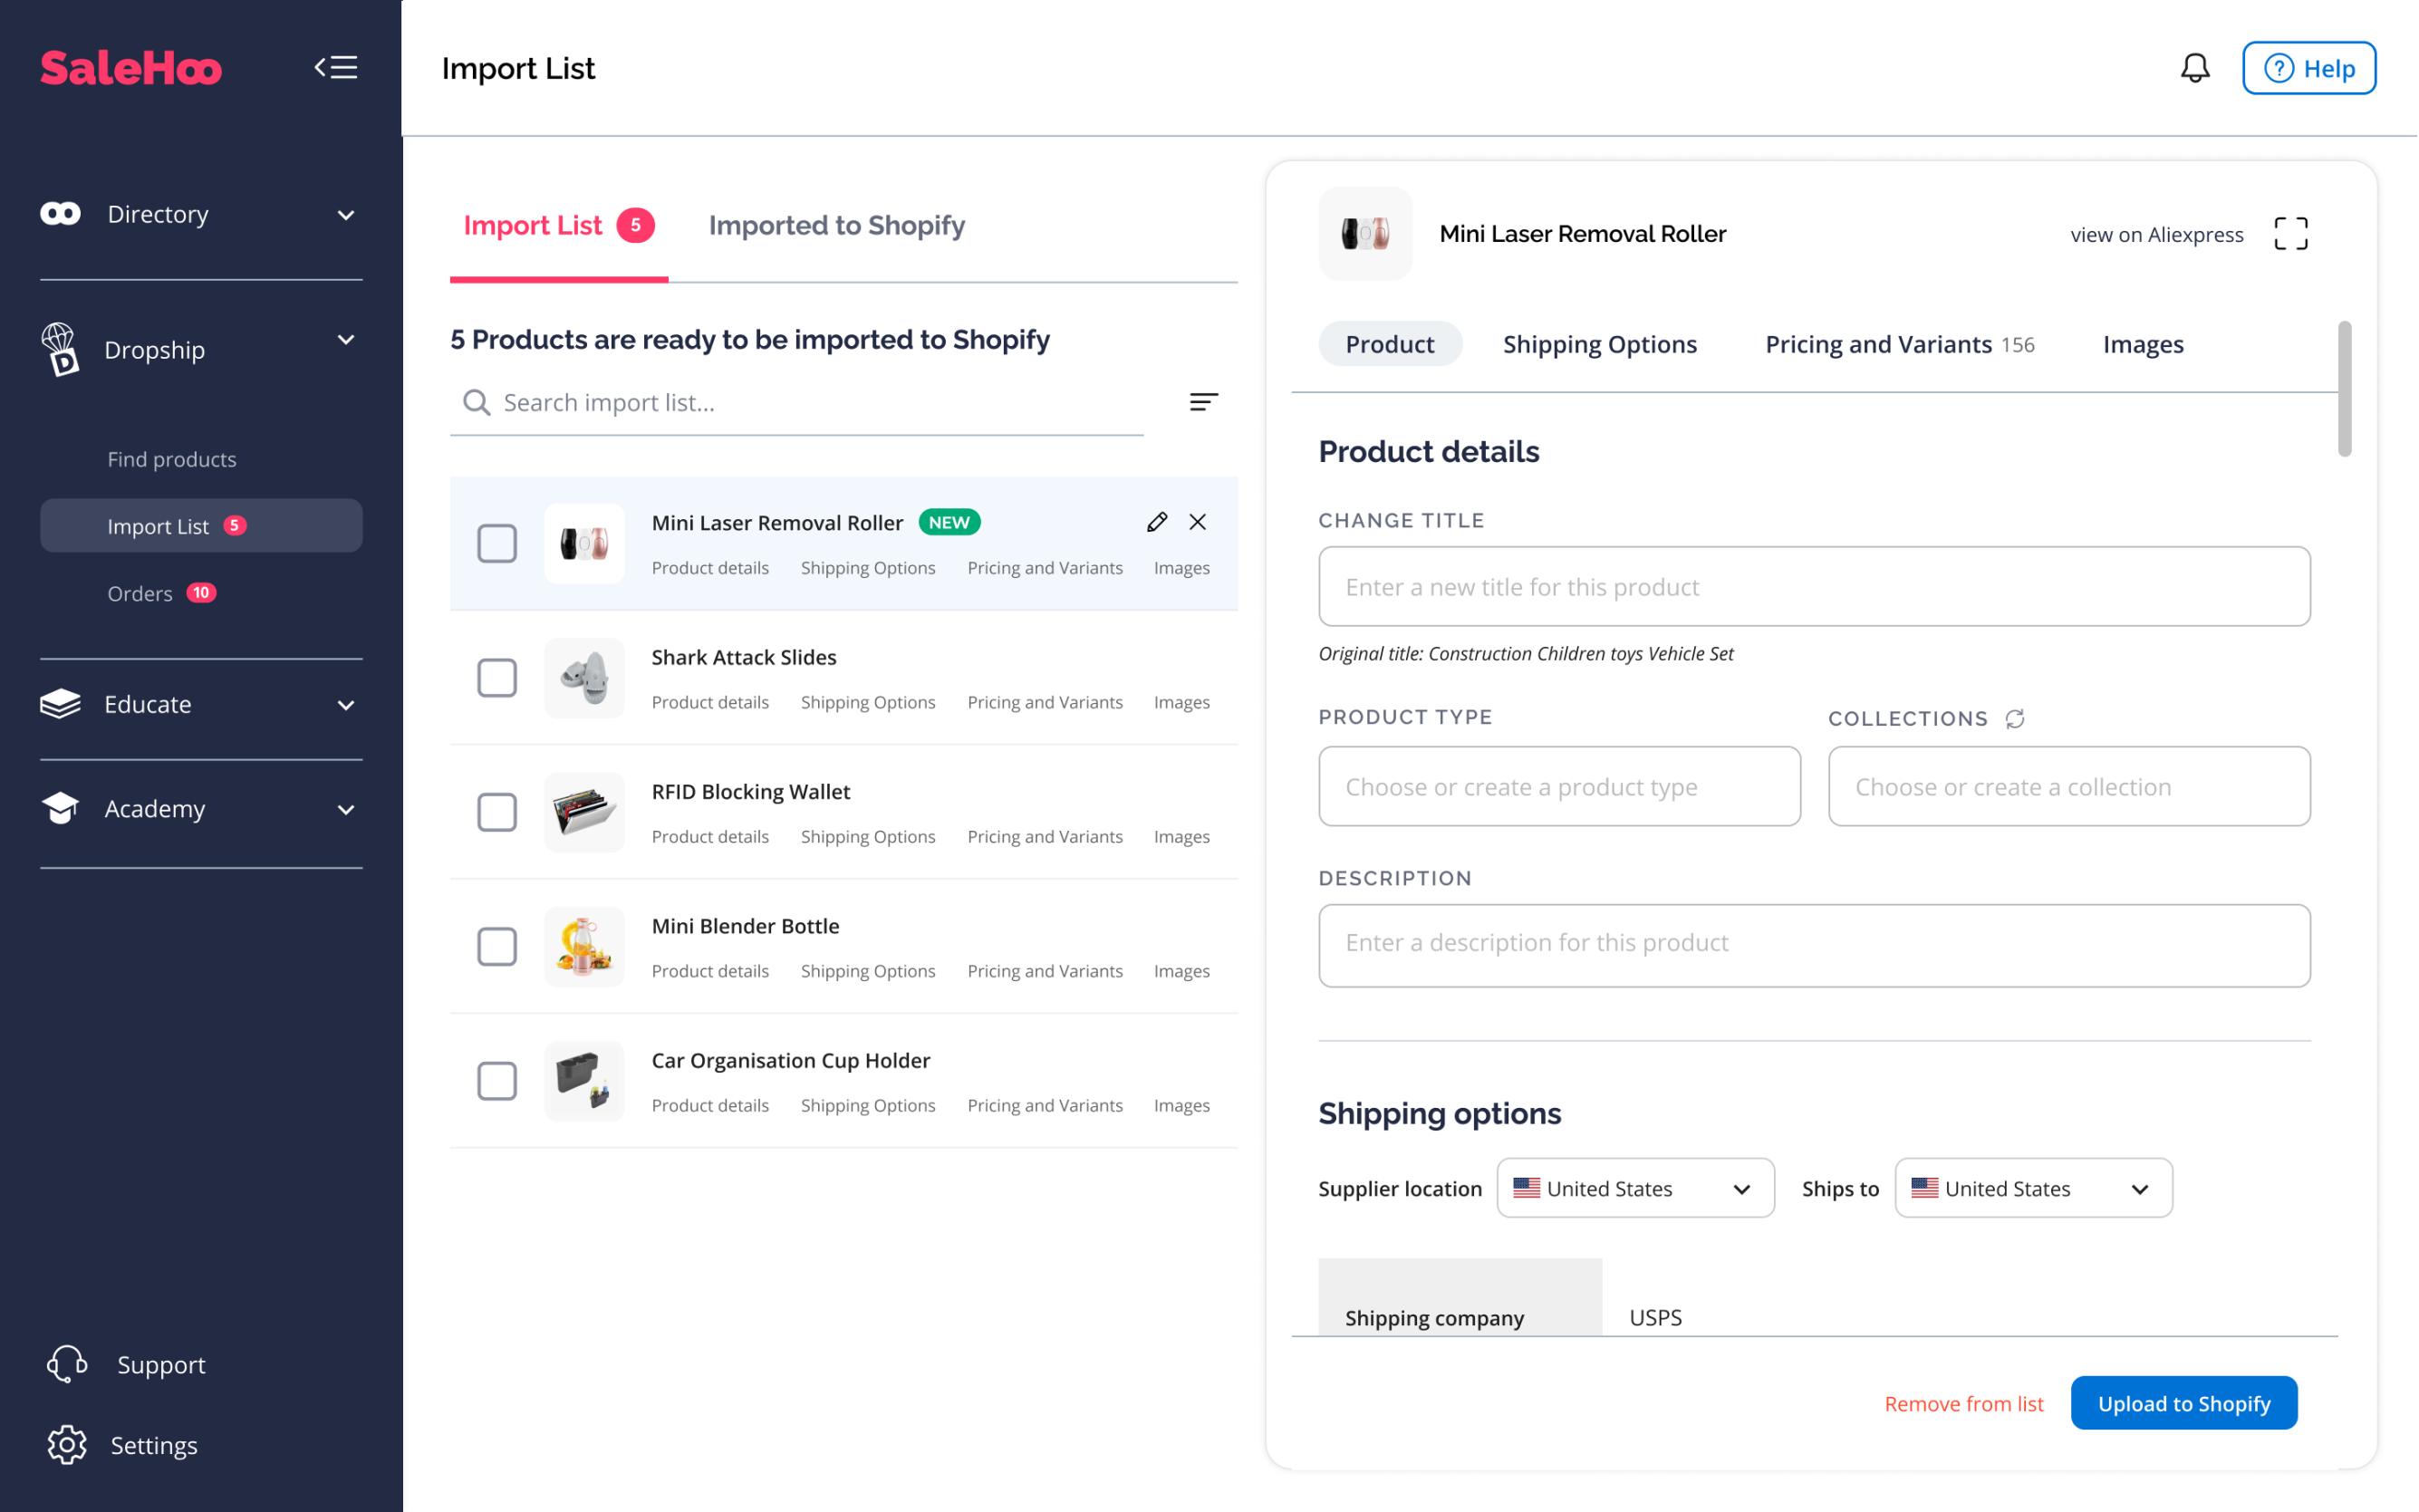Open Support headset icon
The height and width of the screenshot is (1512, 2419).
(67, 1364)
